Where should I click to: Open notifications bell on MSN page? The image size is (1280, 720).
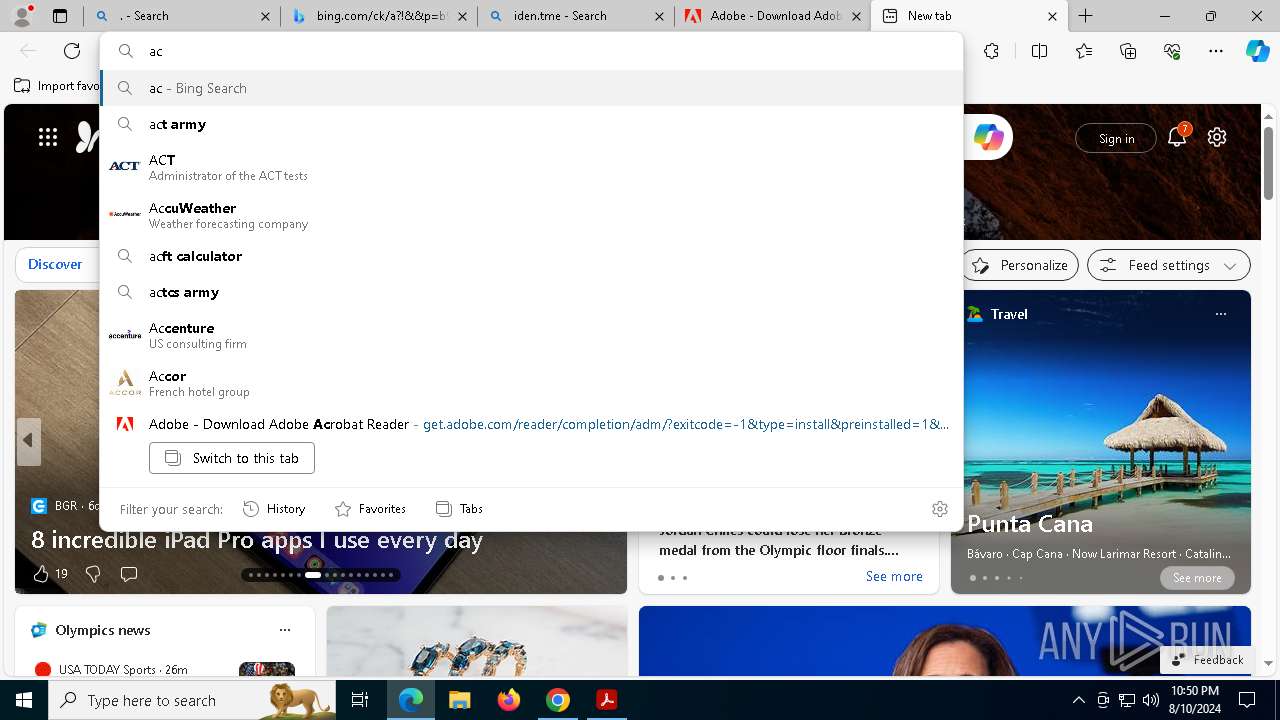click(x=1177, y=138)
